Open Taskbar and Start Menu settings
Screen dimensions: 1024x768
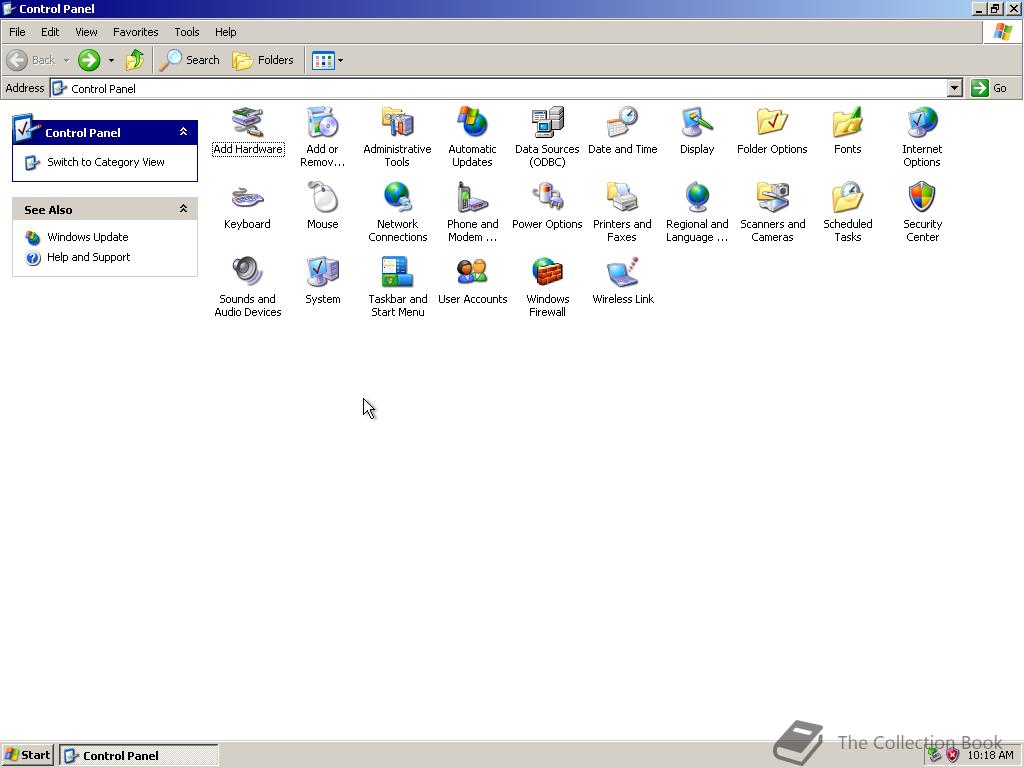tap(397, 287)
